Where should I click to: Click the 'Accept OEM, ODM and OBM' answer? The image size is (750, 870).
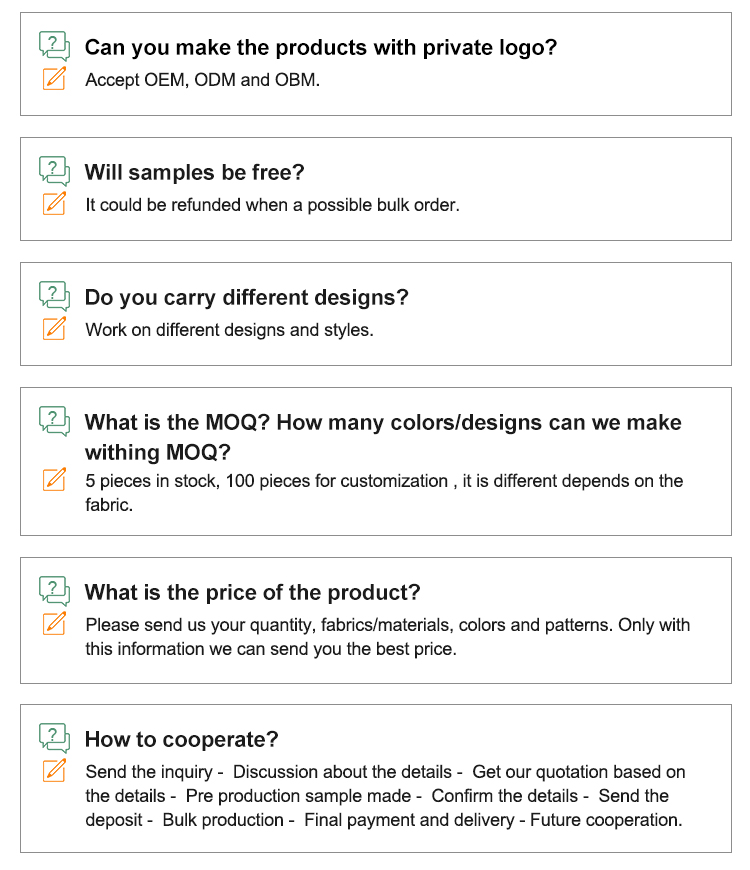pyautogui.click(x=202, y=80)
